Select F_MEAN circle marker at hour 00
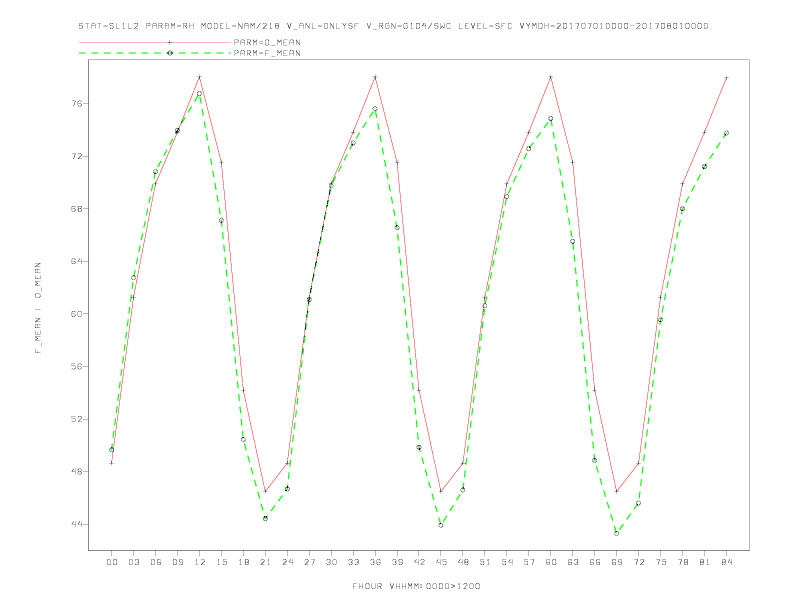The height and width of the screenshot is (612, 792). pyautogui.click(x=112, y=449)
